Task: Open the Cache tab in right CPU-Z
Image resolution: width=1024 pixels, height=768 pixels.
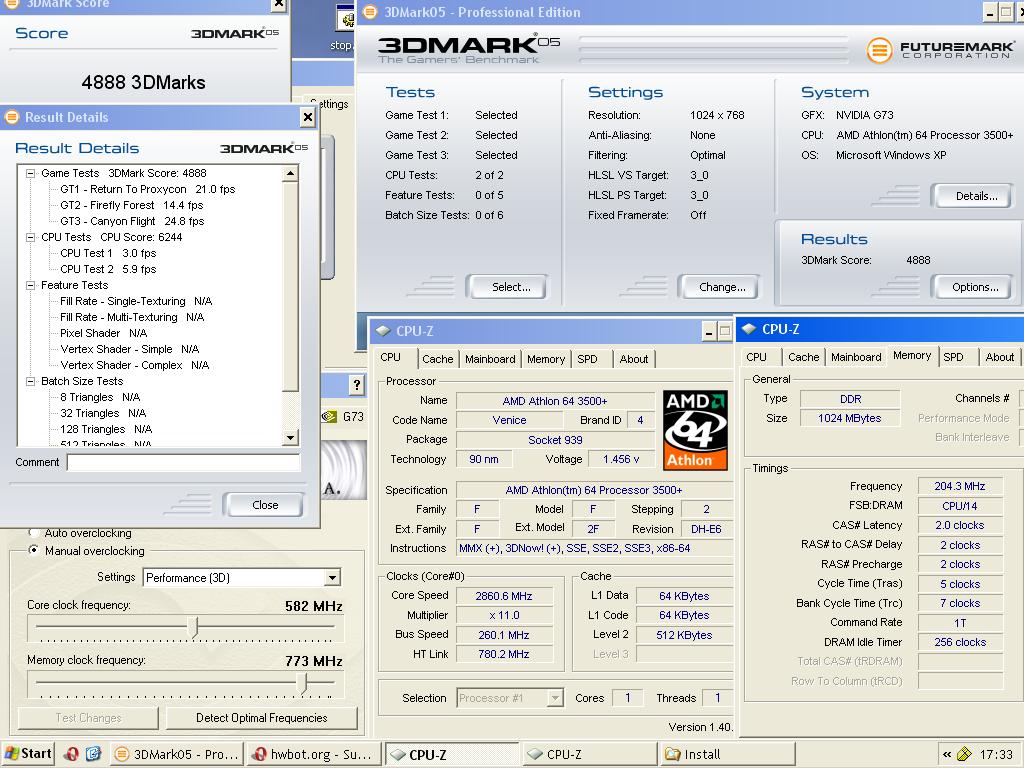Action: [x=803, y=357]
